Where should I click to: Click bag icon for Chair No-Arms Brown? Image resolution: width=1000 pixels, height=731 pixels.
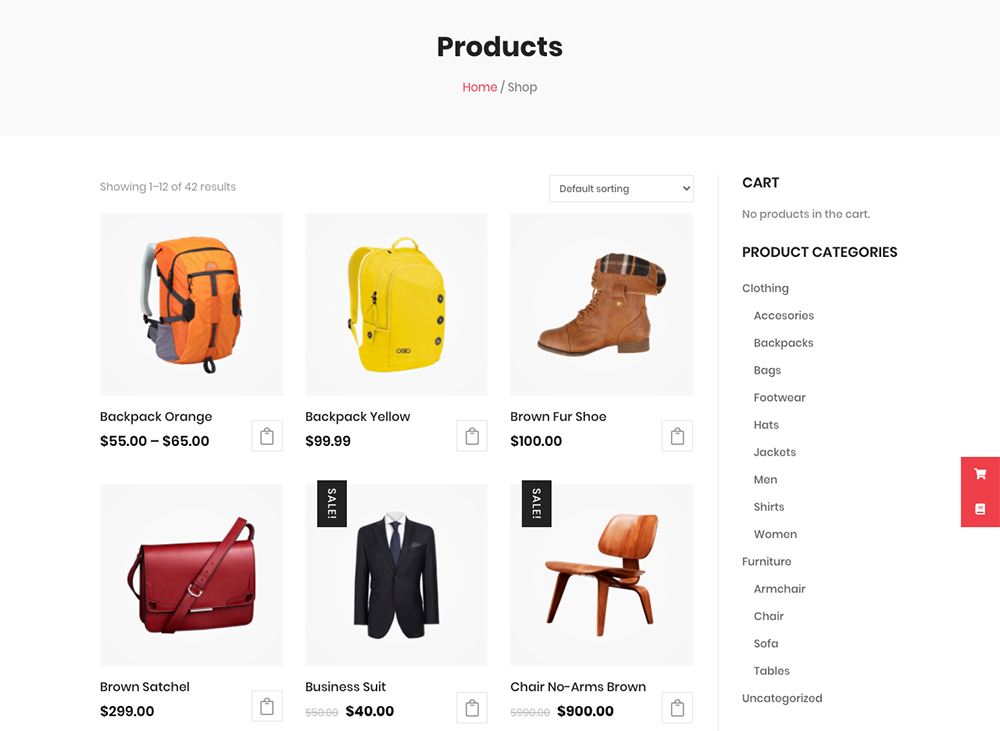point(677,707)
